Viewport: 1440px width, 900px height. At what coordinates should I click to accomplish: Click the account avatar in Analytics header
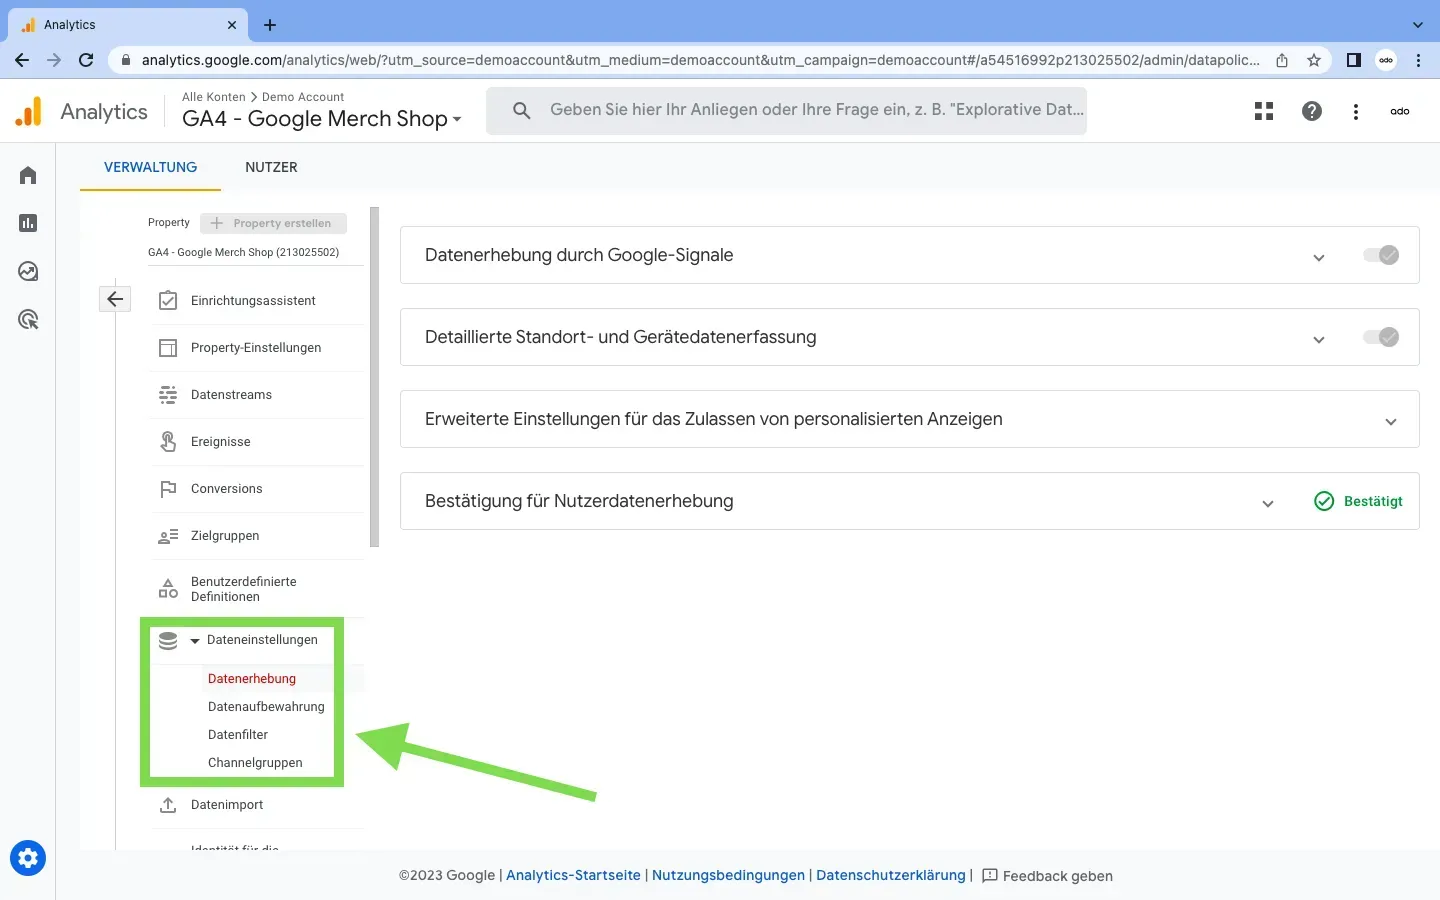point(1400,111)
